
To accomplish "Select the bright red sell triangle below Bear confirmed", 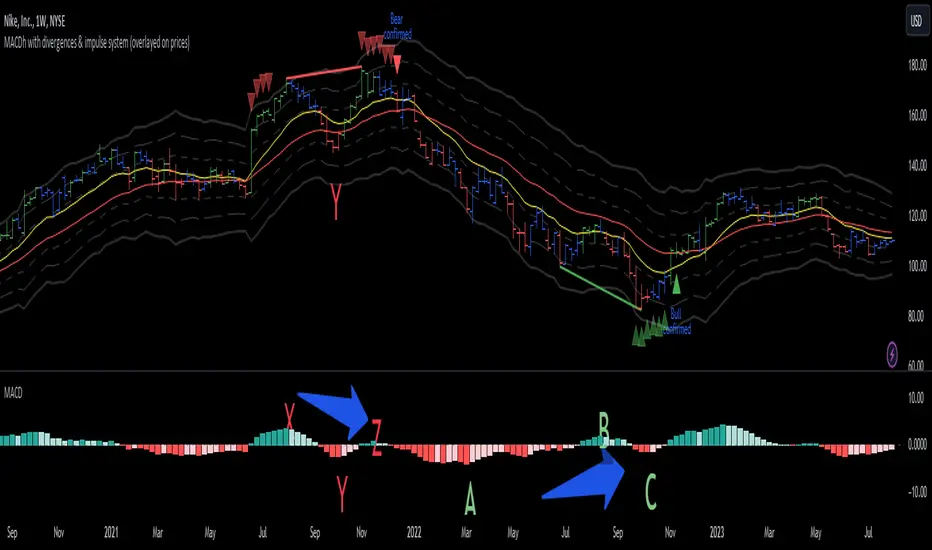I will pyautogui.click(x=398, y=64).
